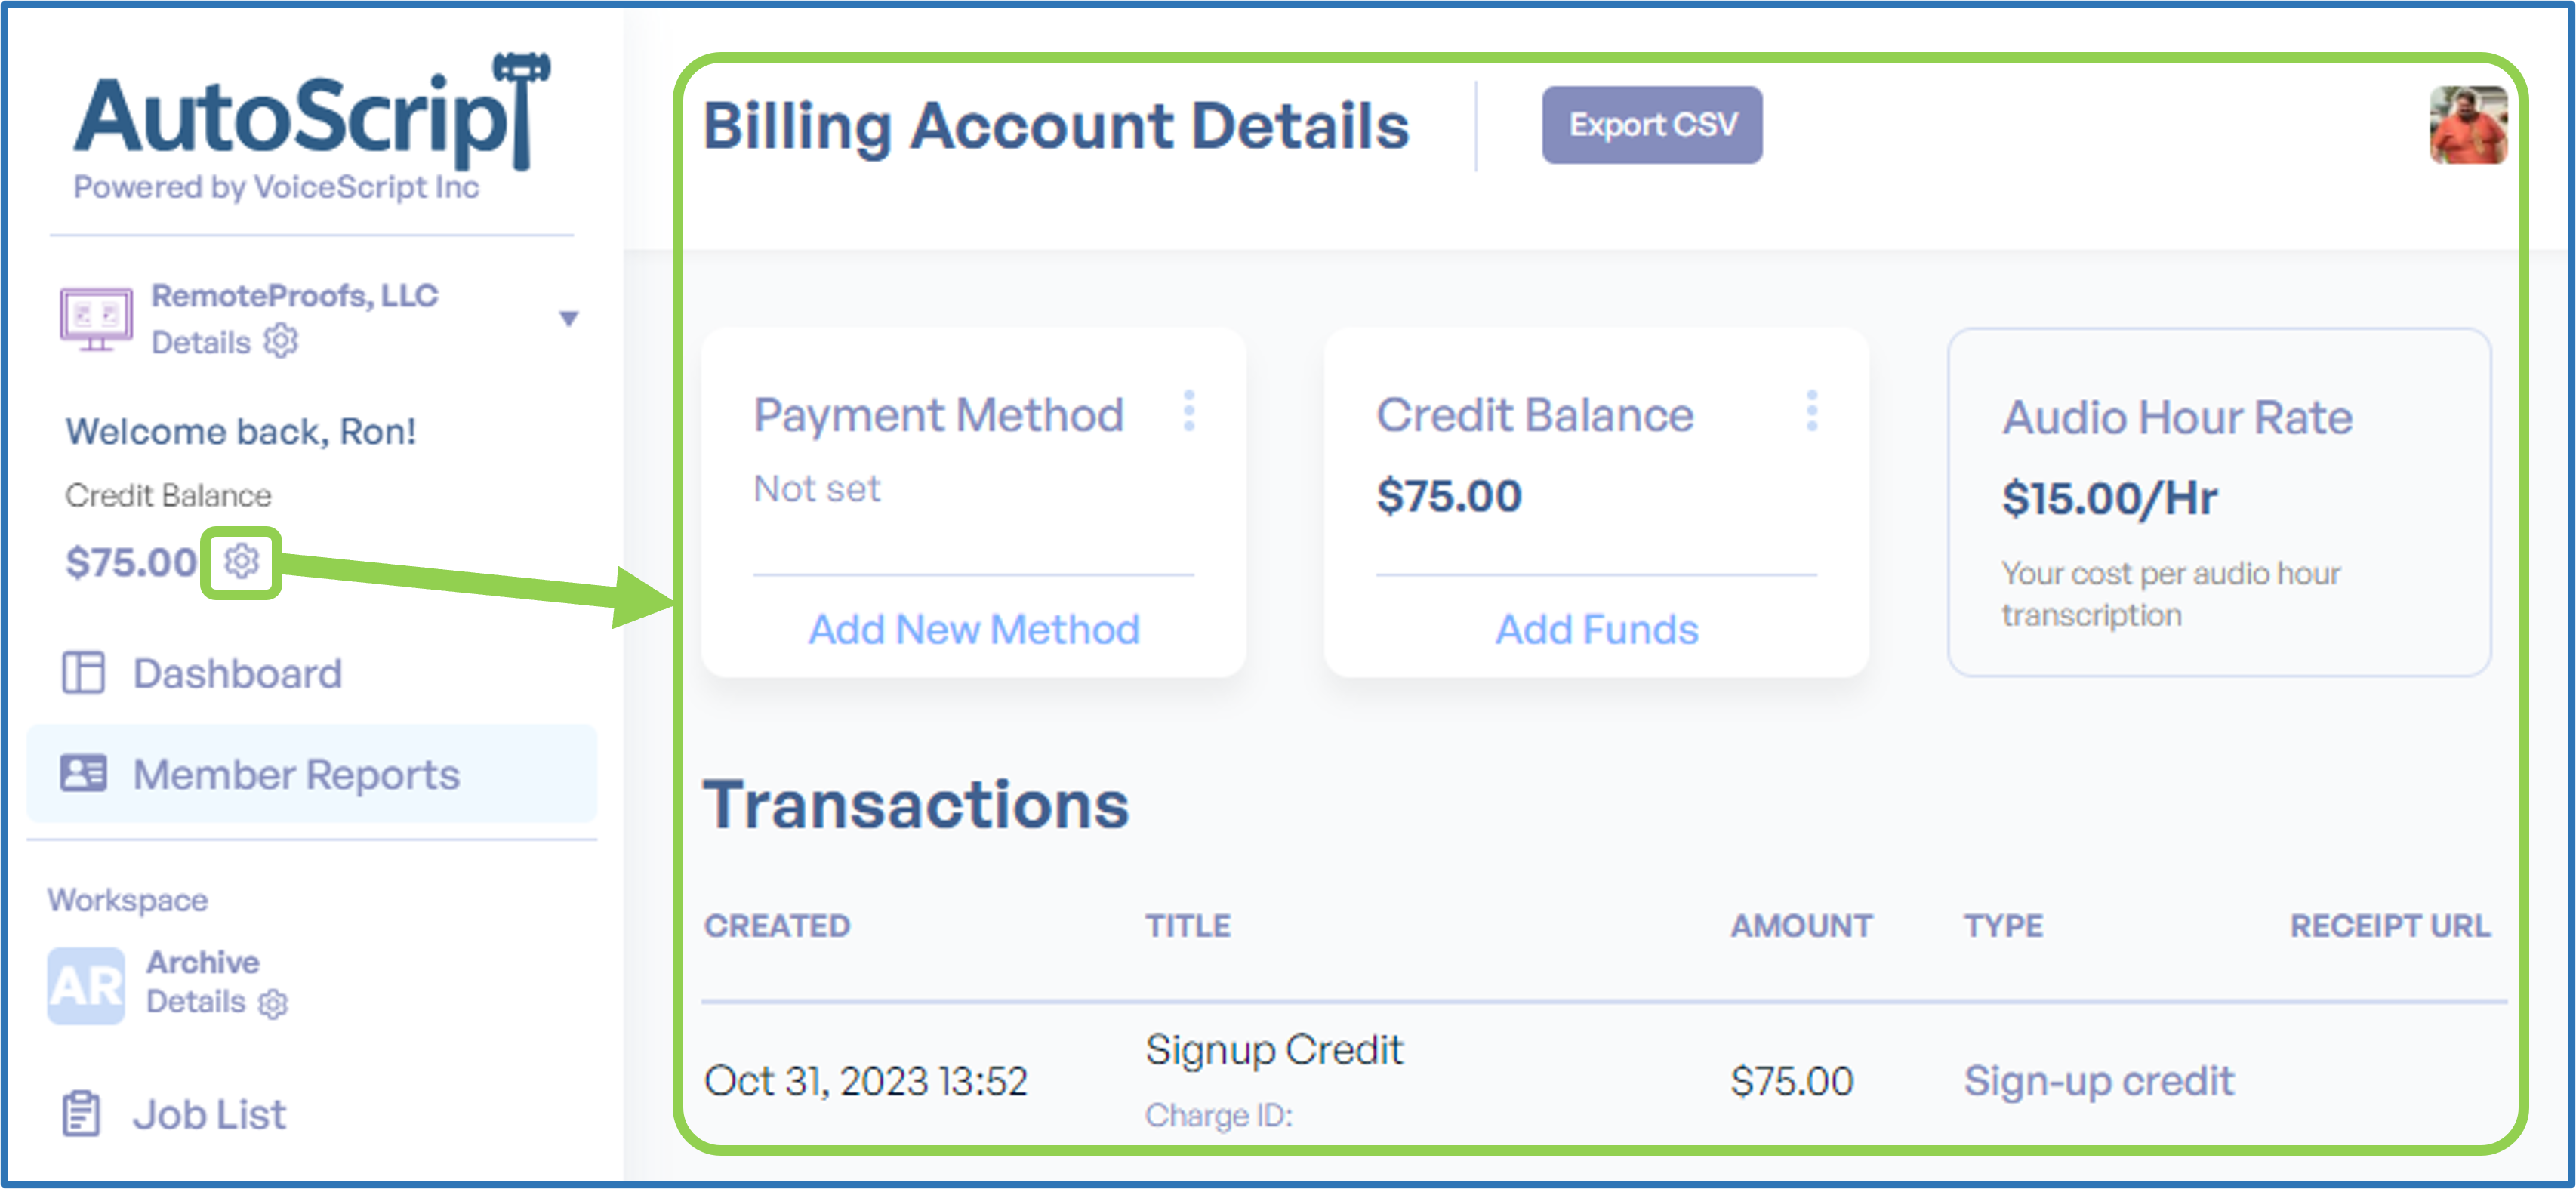Click the Sign-up credit transaction type

(x=2098, y=1081)
